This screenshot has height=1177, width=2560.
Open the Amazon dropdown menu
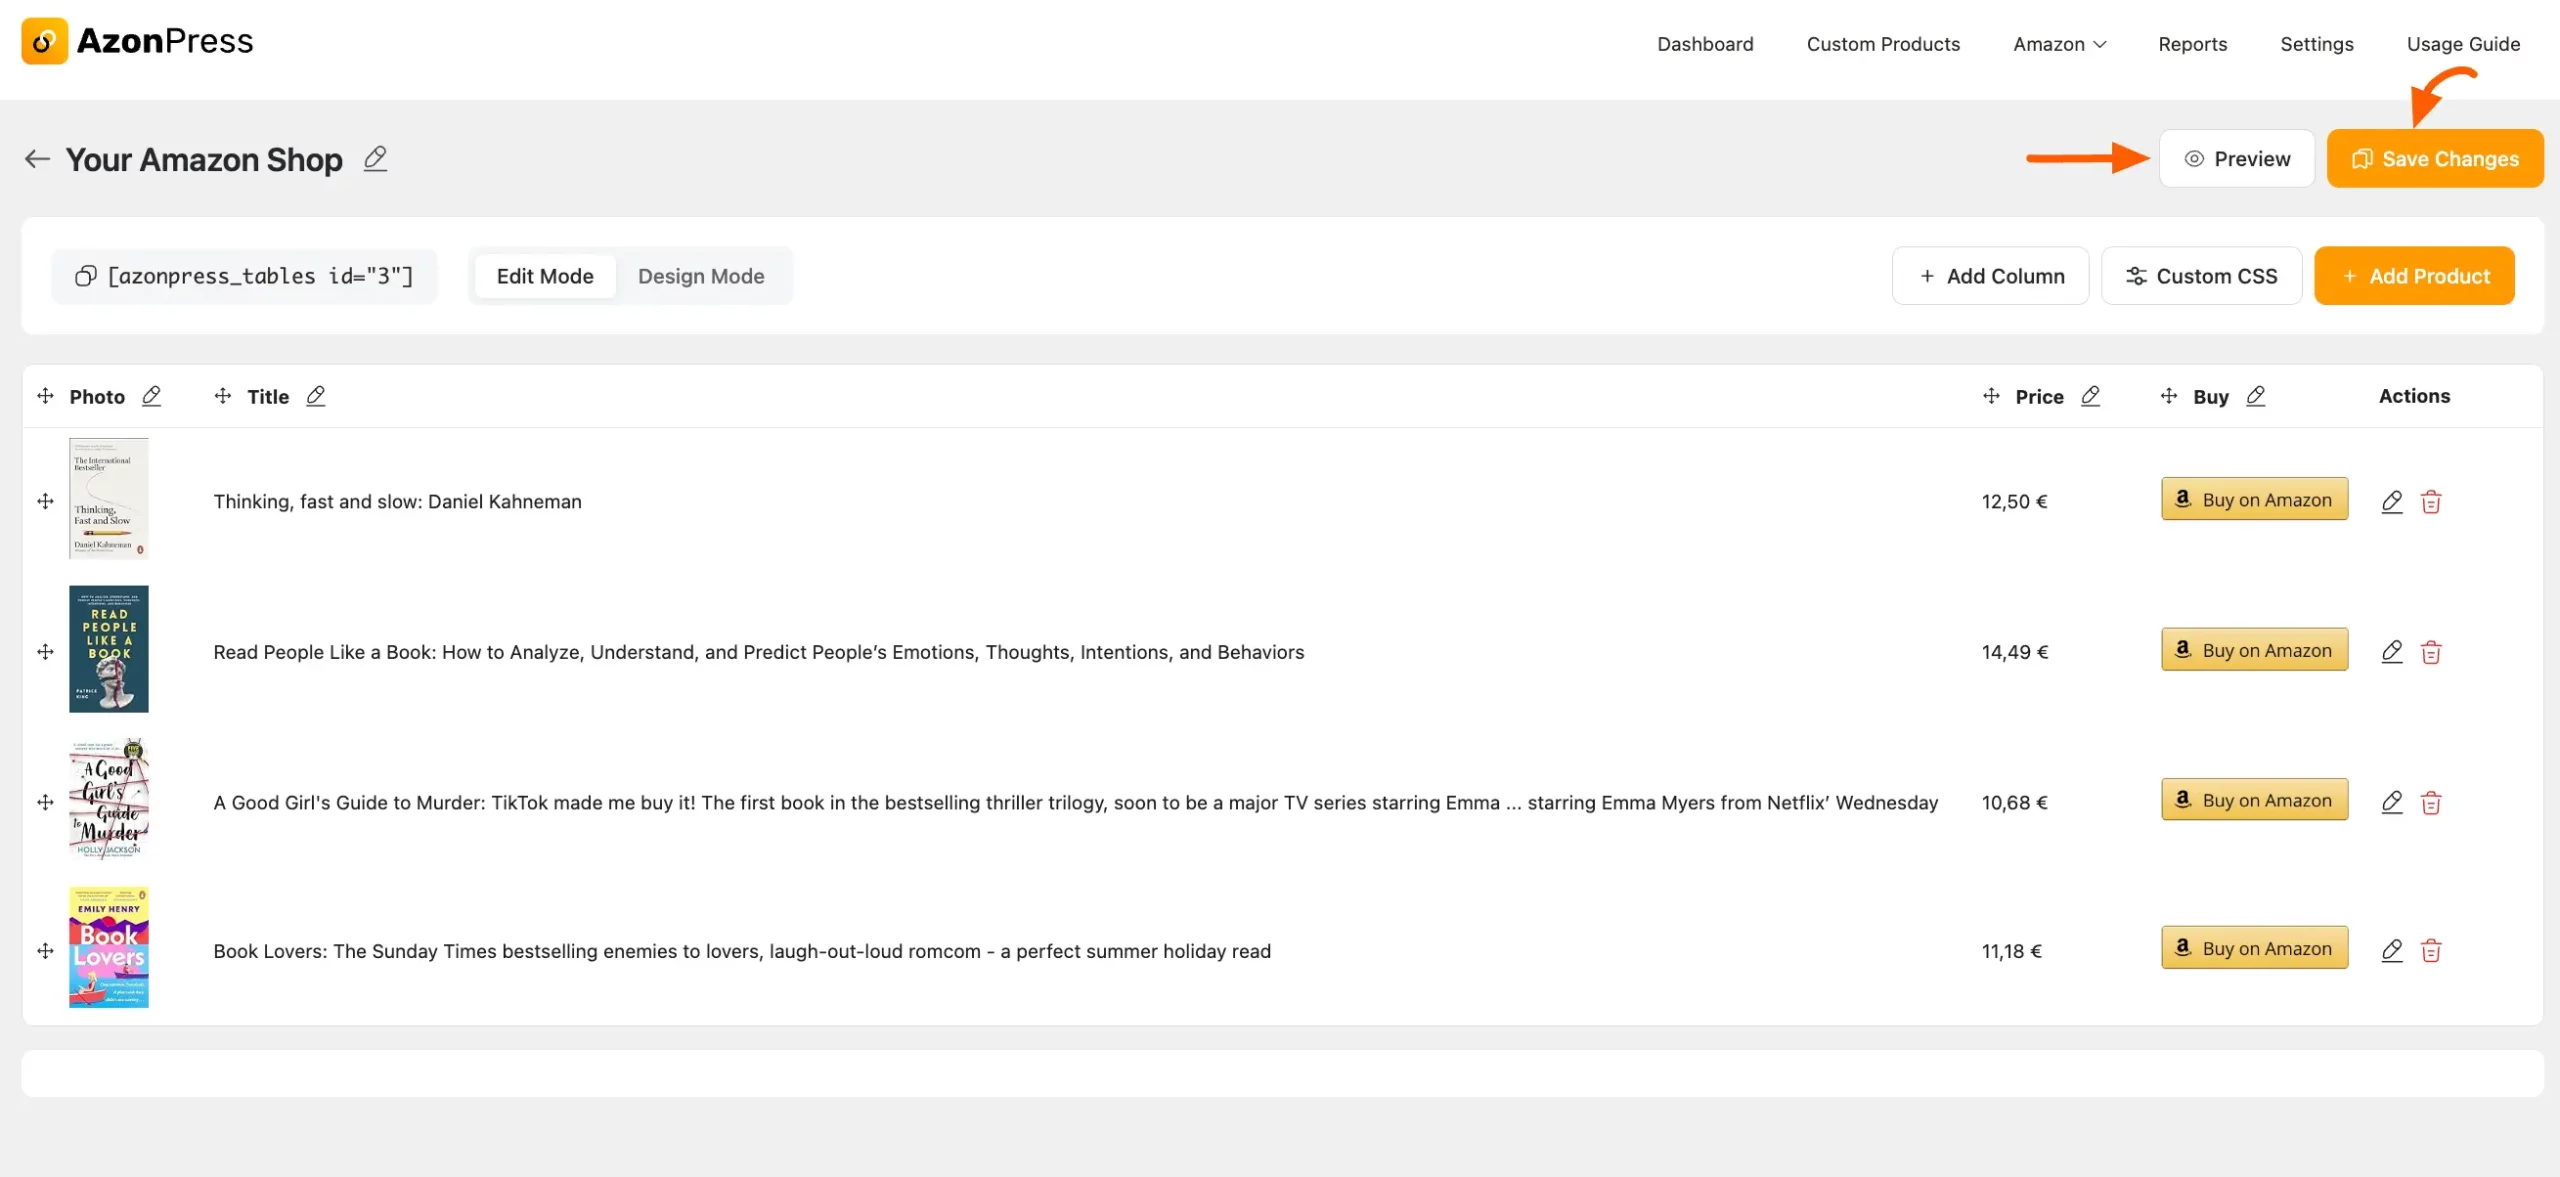[2058, 45]
